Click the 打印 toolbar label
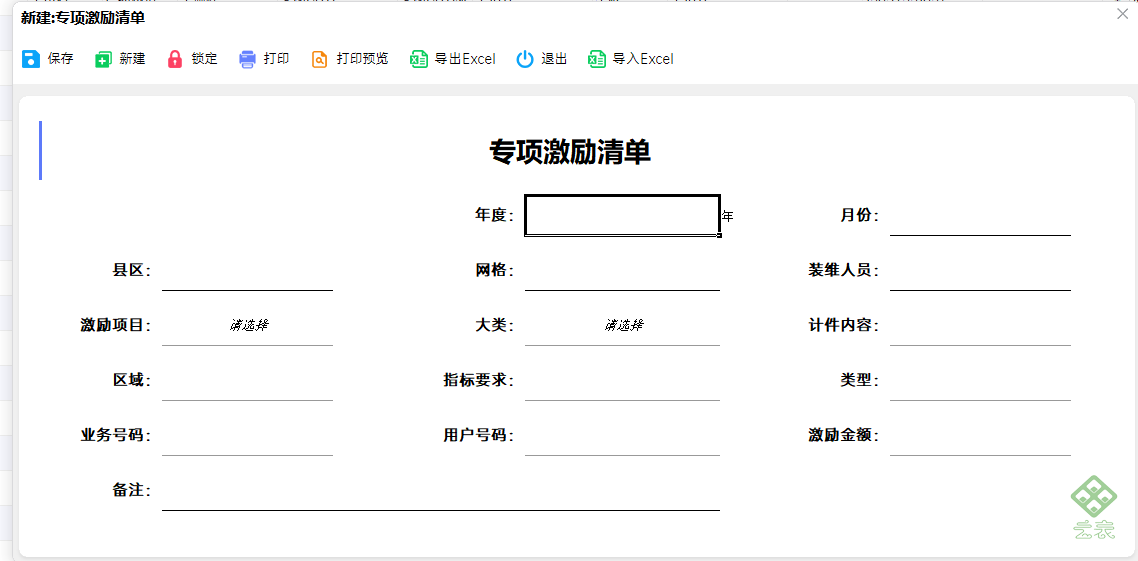This screenshot has width=1138, height=561. tap(277, 59)
